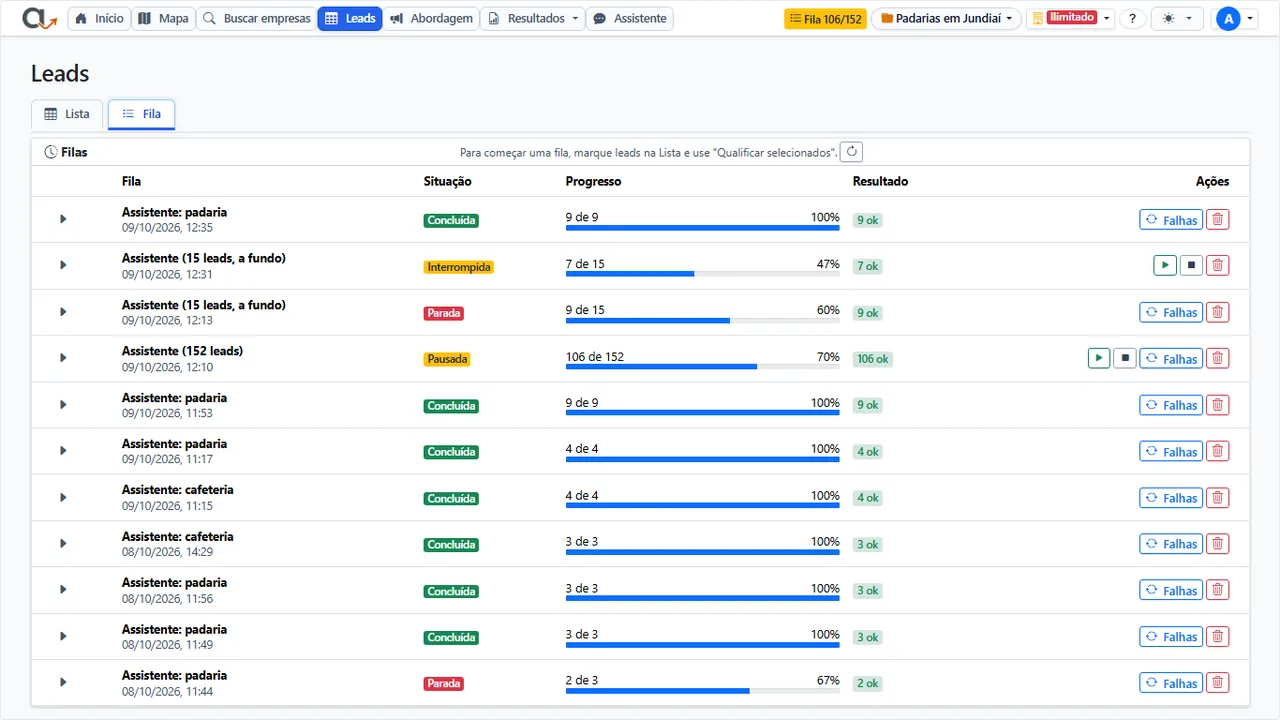Resume the paused 152 leads queue
The width and height of the screenshot is (1280, 720).
[x=1098, y=358]
